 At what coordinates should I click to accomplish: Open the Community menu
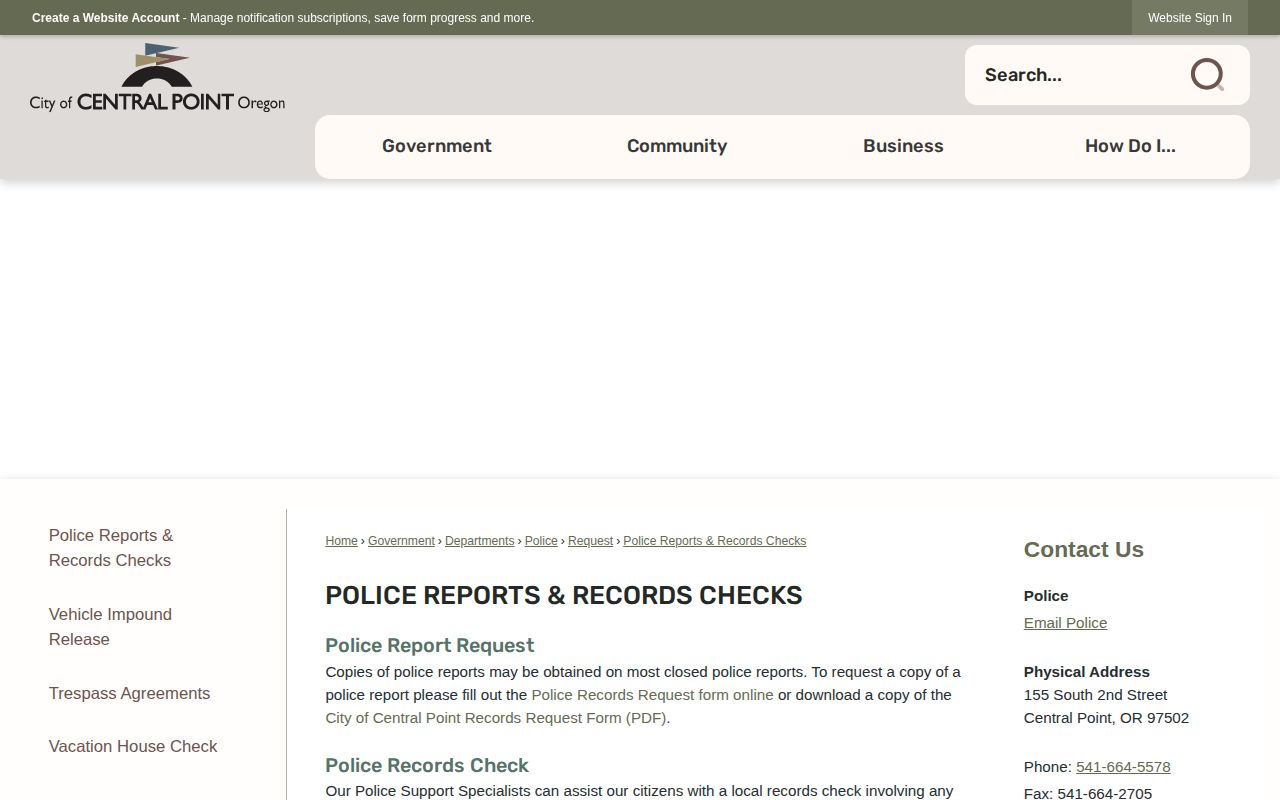point(677,146)
